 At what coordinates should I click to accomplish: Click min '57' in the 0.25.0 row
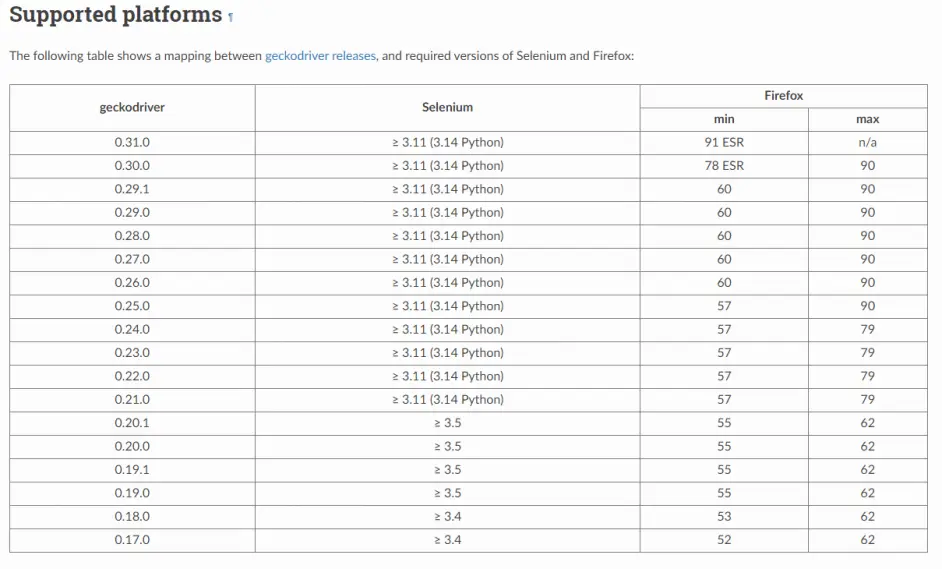(724, 307)
